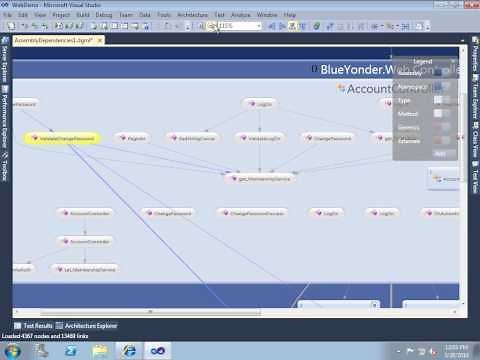Open the Help menu
The width and height of the screenshot is (480, 360).
290,15
